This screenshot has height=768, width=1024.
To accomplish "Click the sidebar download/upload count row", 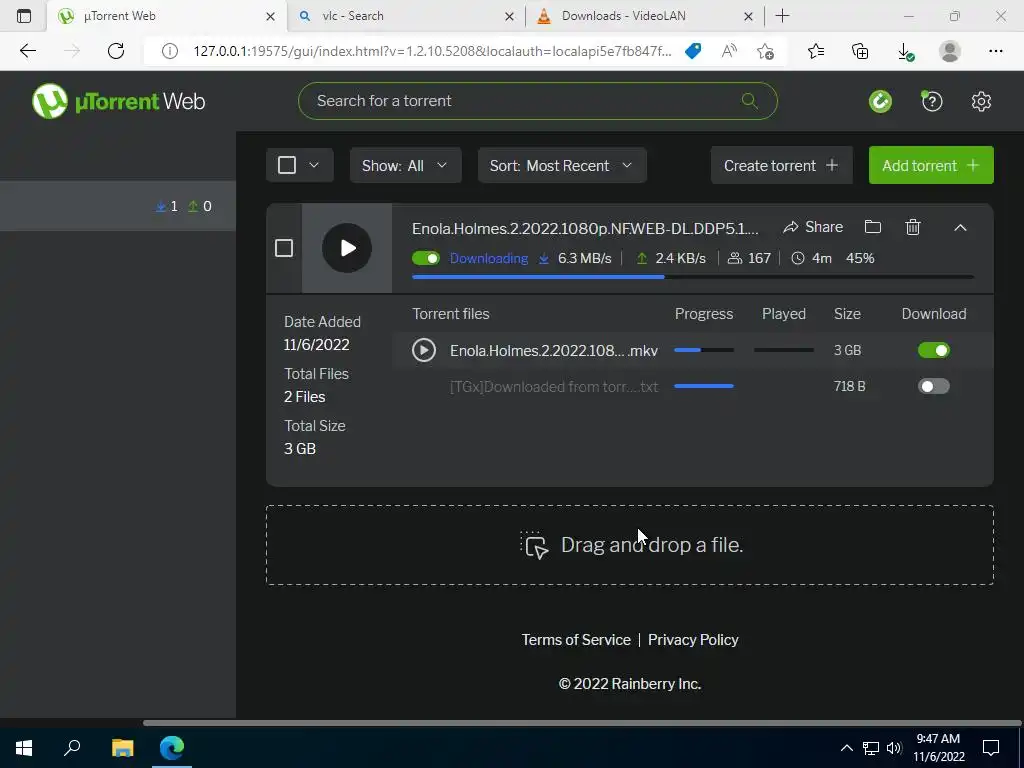I will 118,206.
